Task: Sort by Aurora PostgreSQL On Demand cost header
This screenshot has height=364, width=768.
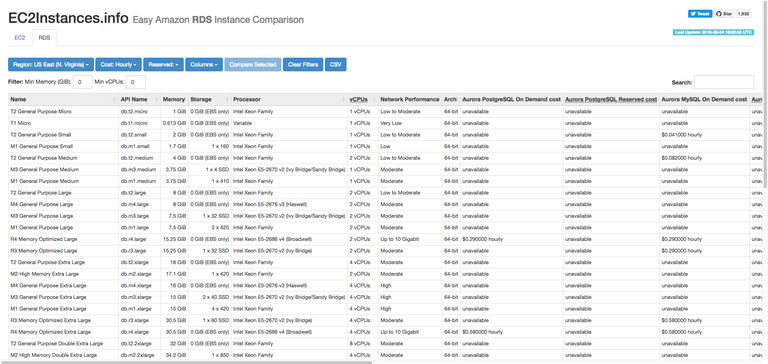Action: pos(511,99)
